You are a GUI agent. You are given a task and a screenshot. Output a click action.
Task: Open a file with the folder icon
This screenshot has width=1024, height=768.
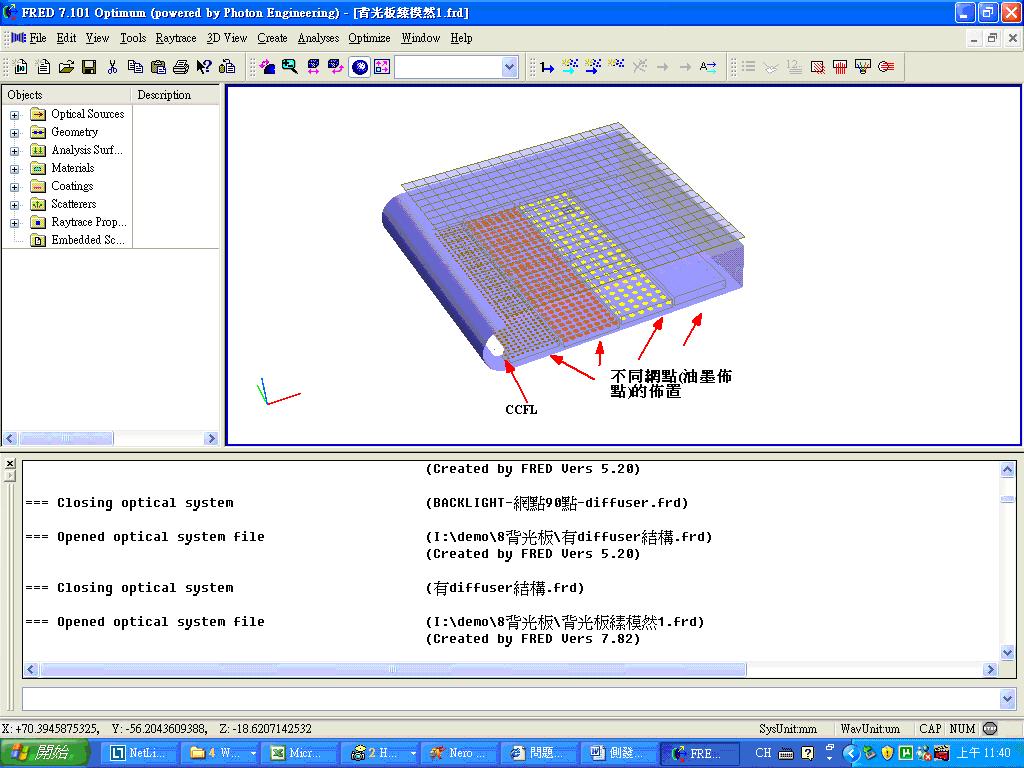pyautogui.click(x=66, y=67)
